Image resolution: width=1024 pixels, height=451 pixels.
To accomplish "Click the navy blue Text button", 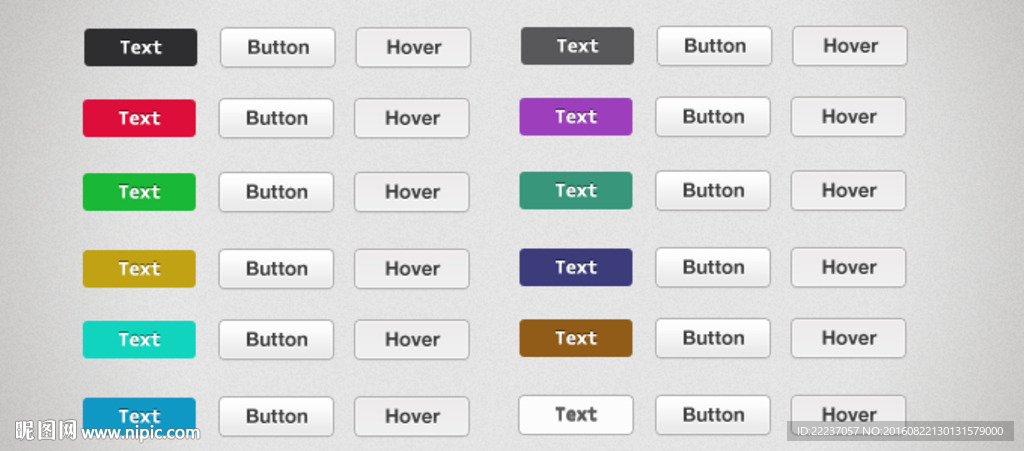I will click(x=576, y=267).
